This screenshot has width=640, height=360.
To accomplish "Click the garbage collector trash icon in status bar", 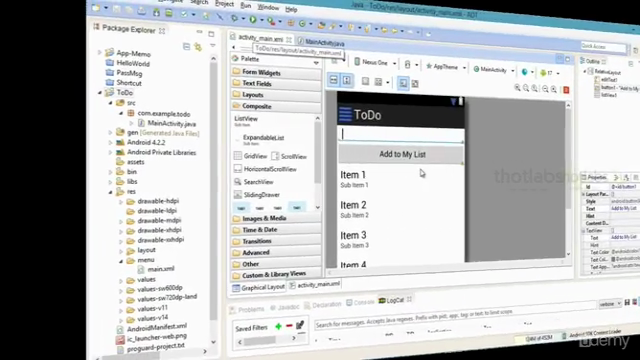I will pos(564,336).
